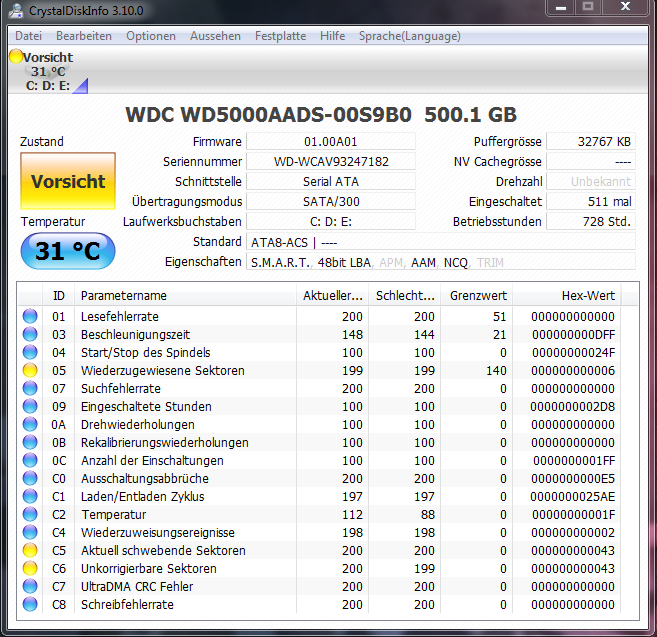Click yellow circle for Unkorrigierbare Sektoren
The image size is (657, 637).
click(x=30, y=568)
